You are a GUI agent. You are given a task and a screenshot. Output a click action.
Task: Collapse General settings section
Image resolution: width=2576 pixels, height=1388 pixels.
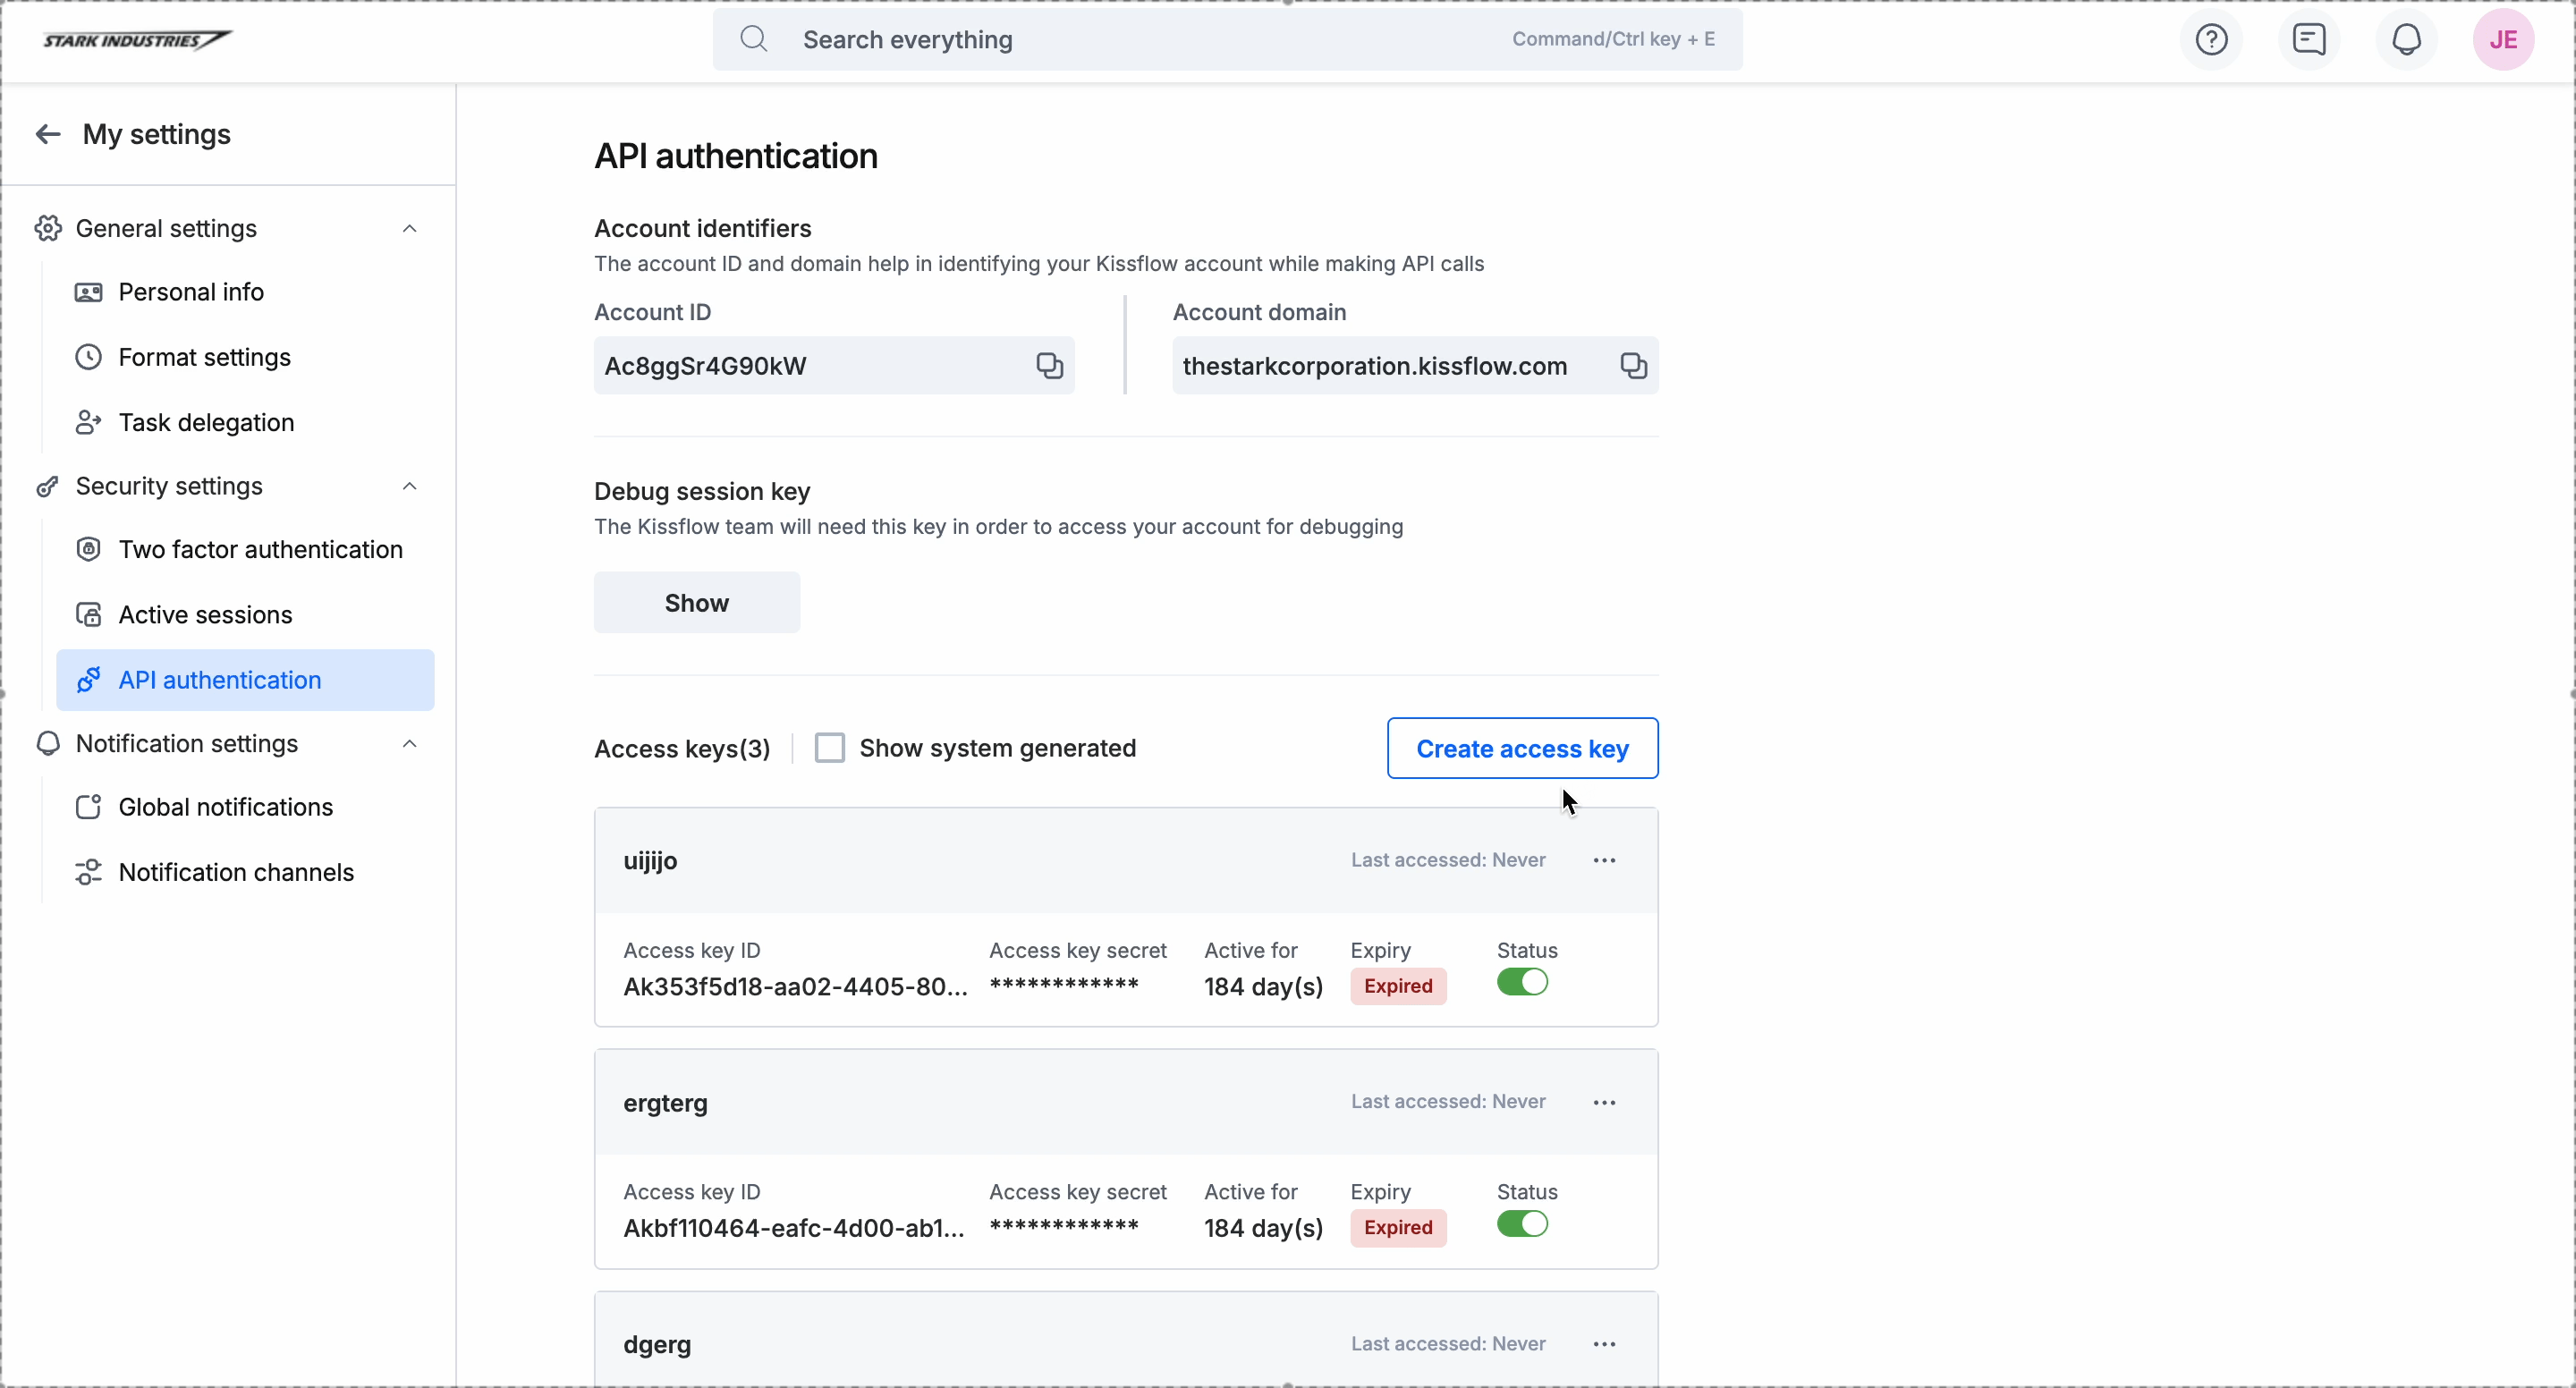click(x=409, y=229)
